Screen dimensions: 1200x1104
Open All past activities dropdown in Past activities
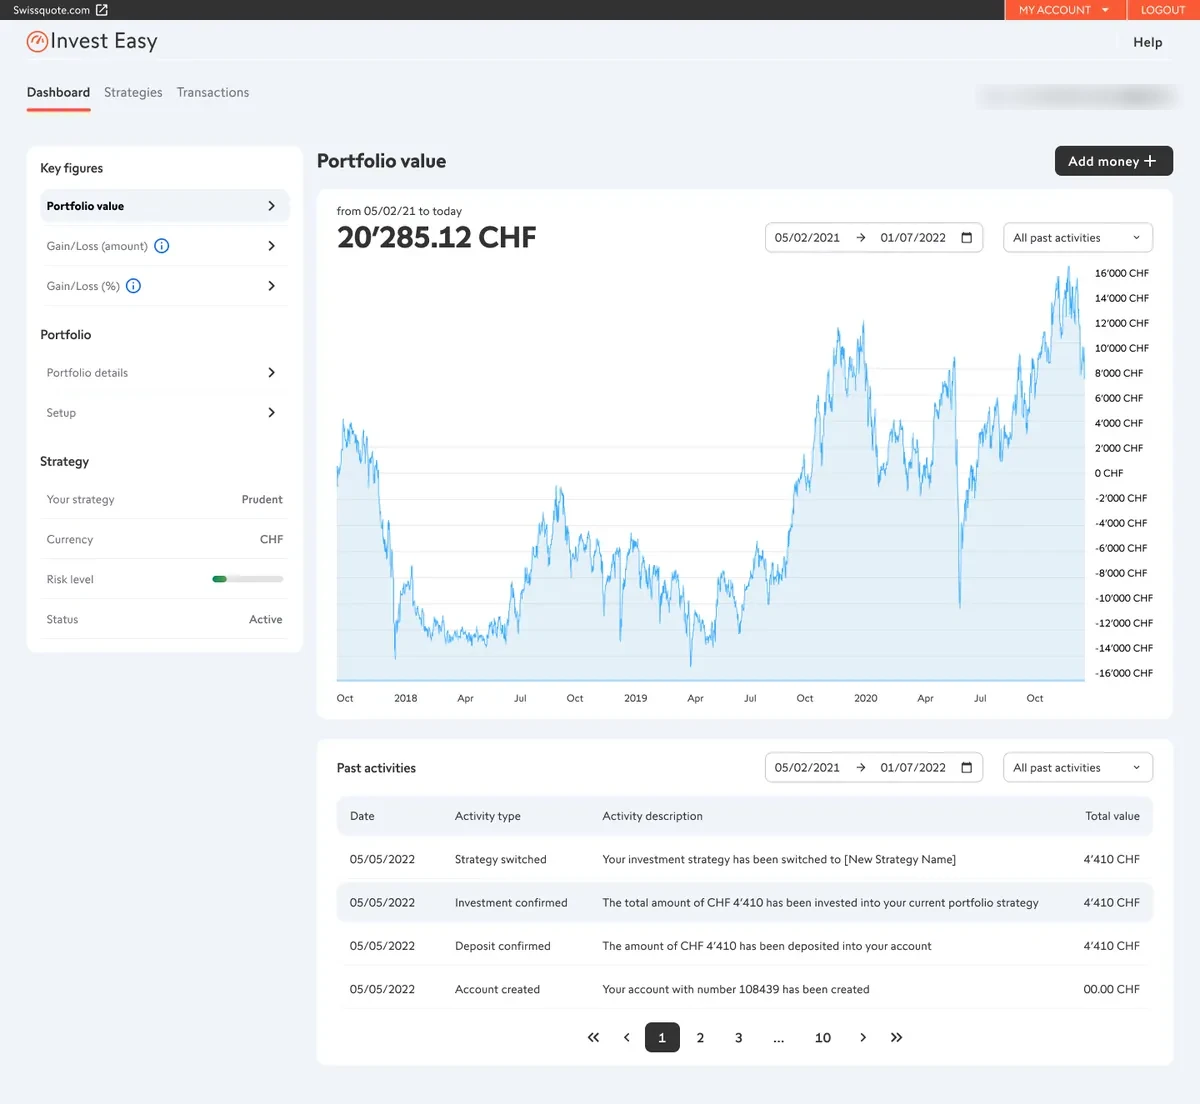pos(1078,768)
